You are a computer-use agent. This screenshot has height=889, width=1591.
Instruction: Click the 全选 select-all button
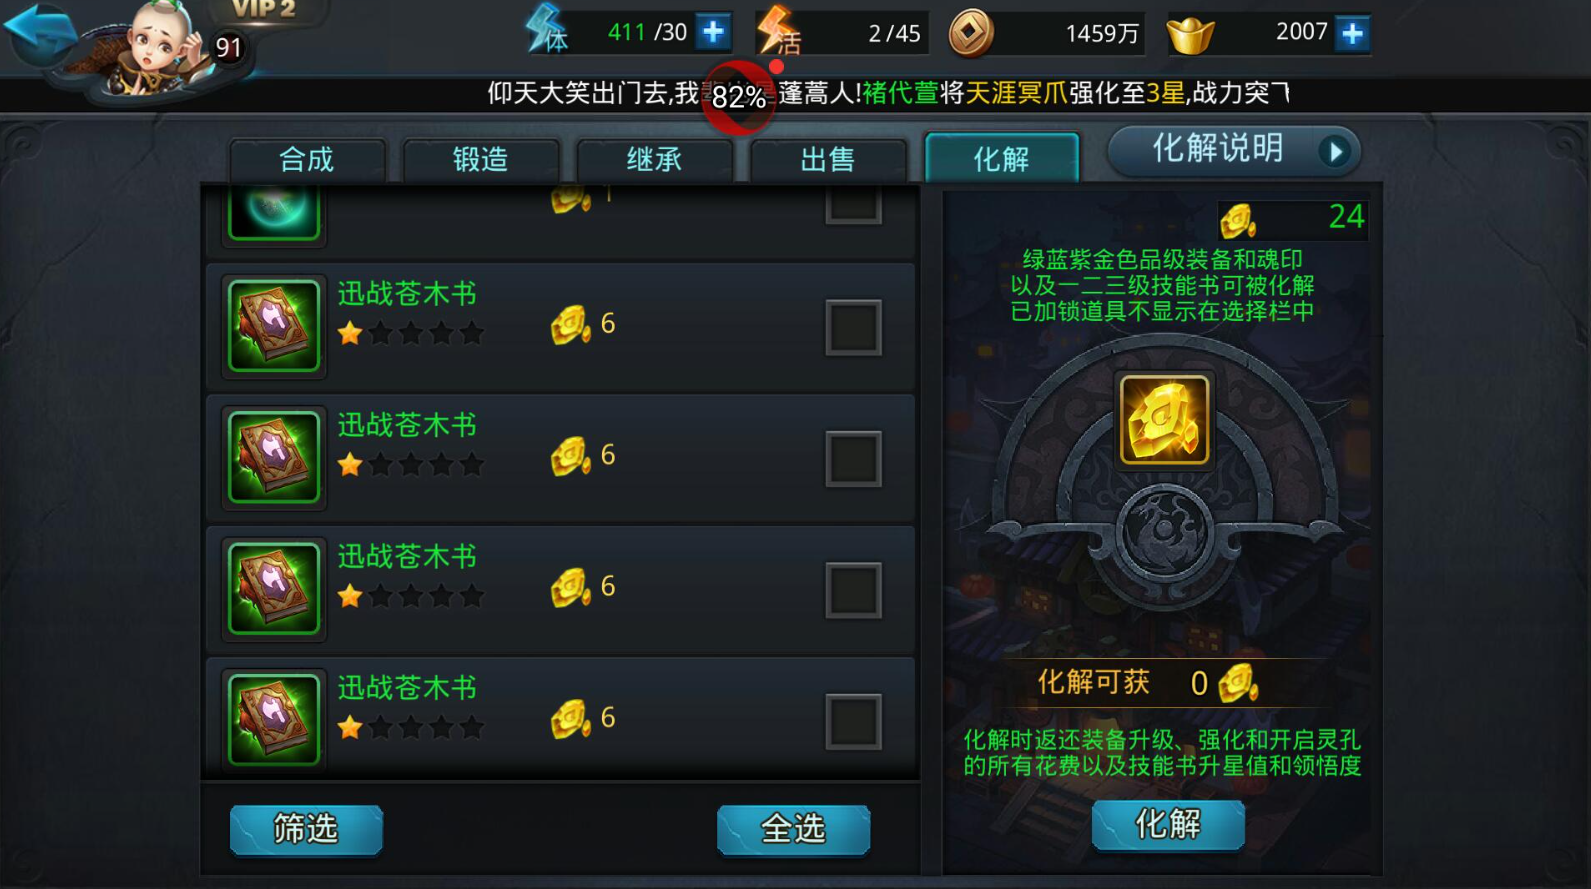[x=793, y=829]
